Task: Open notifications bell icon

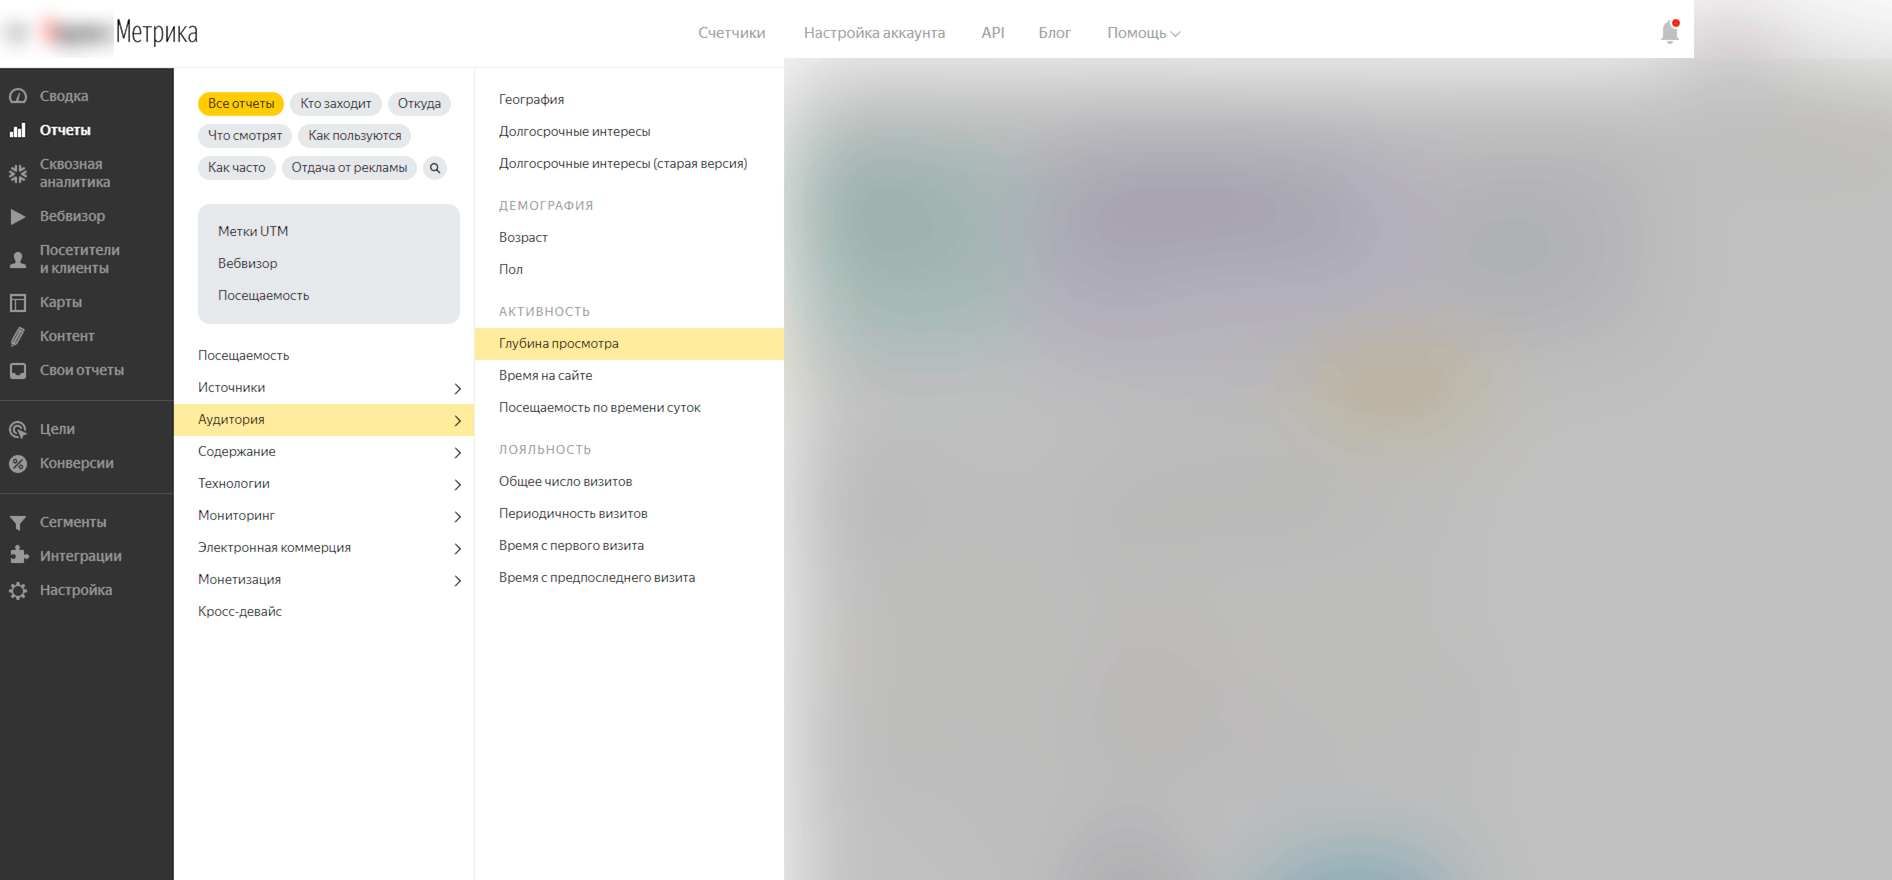Action: coord(1670,32)
